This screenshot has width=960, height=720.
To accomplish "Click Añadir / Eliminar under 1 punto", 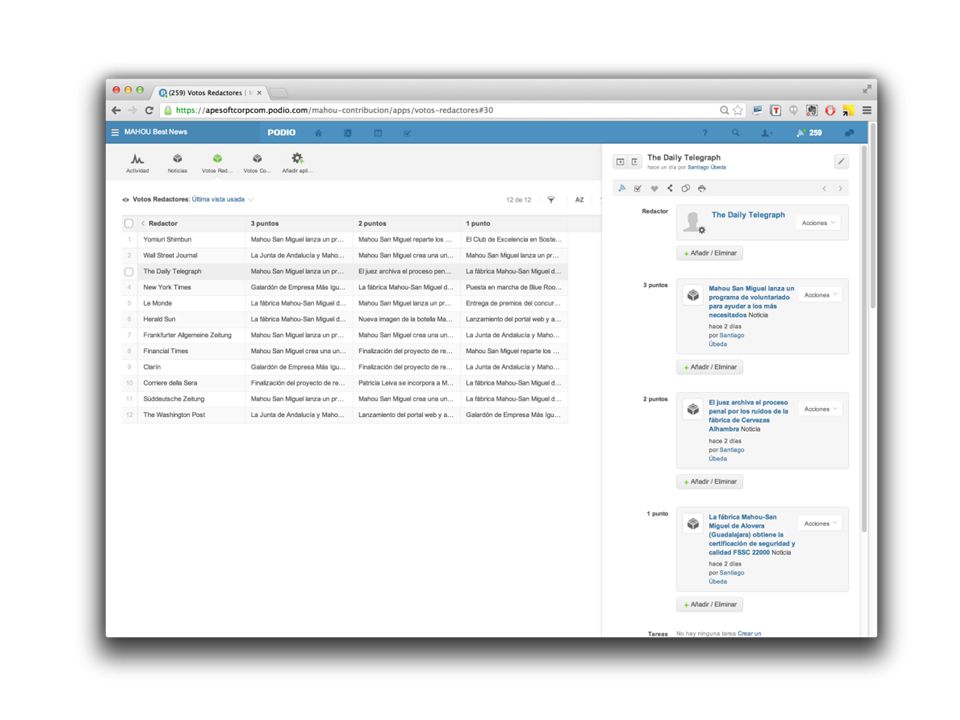I will coord(710,604).
